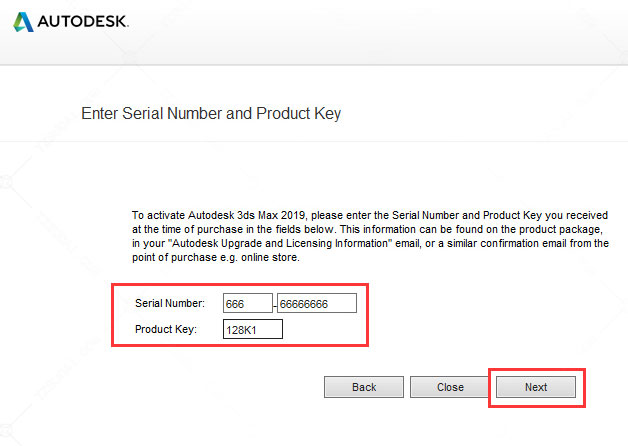The image size is (628, 446).
Task: Click the Autodesk triangle logo icon
Action: click(22, 21)
